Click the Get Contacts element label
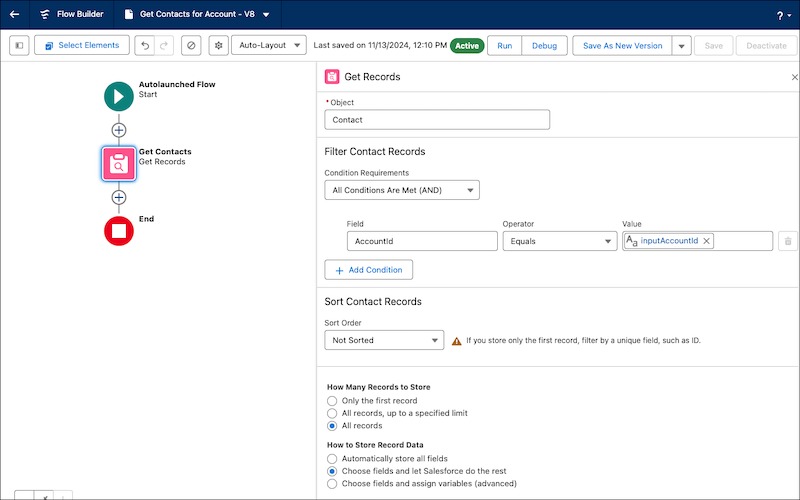Image resolution: width=800 pixels, height=500 pixels. click(x=165, y=152)
